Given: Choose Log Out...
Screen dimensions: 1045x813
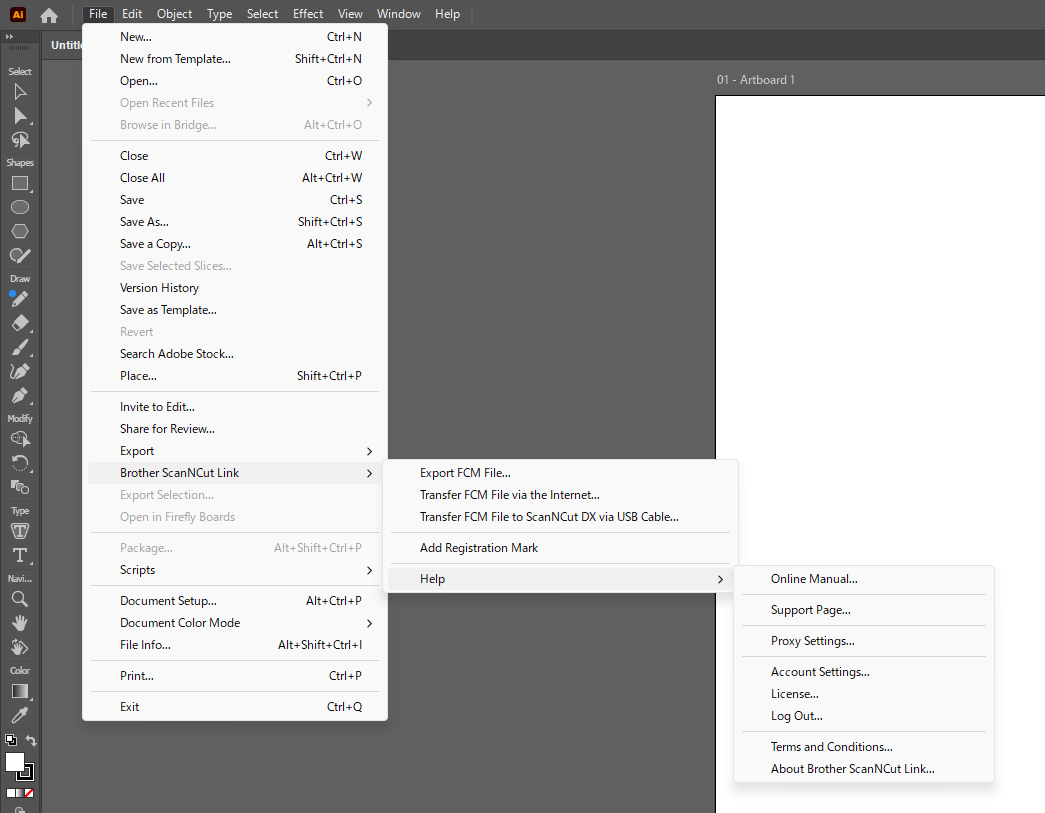Looking at the screenshot, I should [864, 716].
